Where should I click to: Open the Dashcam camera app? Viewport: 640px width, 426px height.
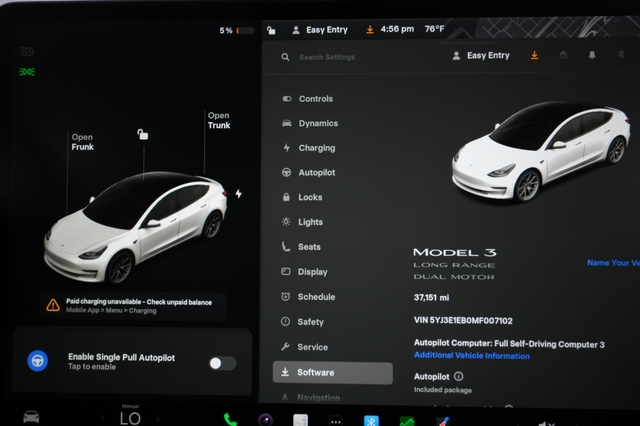265,419
